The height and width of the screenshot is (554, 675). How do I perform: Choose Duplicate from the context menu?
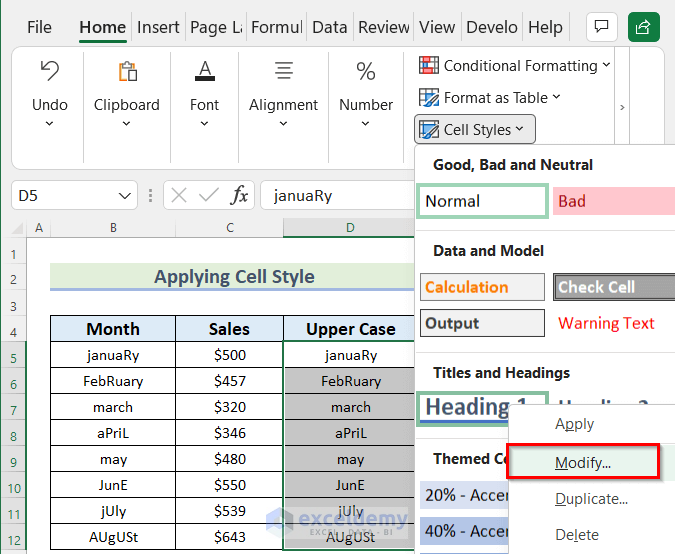click(592, 499)
